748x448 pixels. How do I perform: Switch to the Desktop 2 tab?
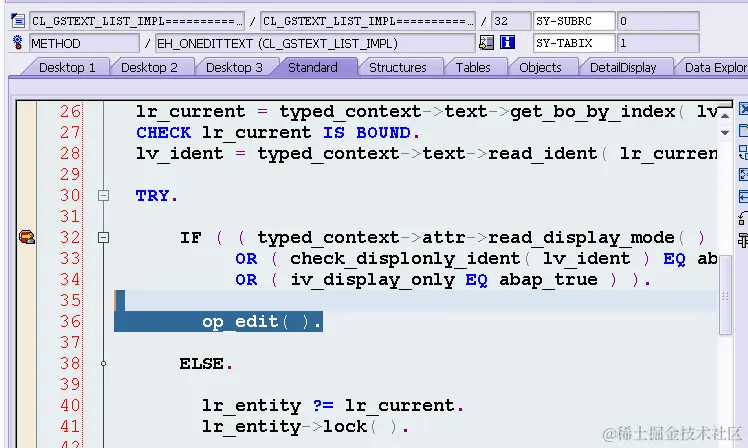(x=149, y=67)
